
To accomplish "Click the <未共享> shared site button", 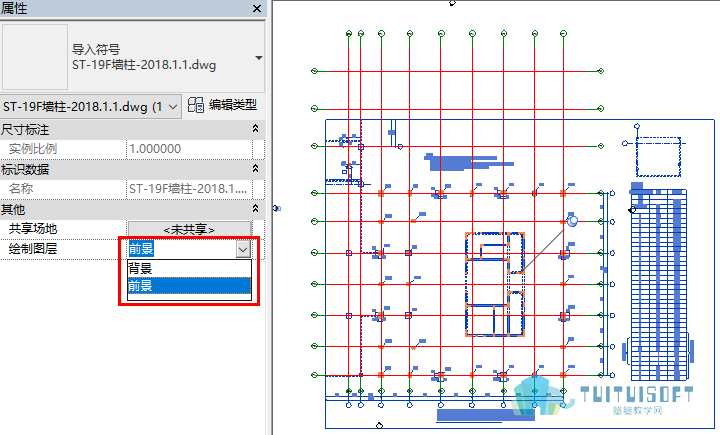I will 189,229.
